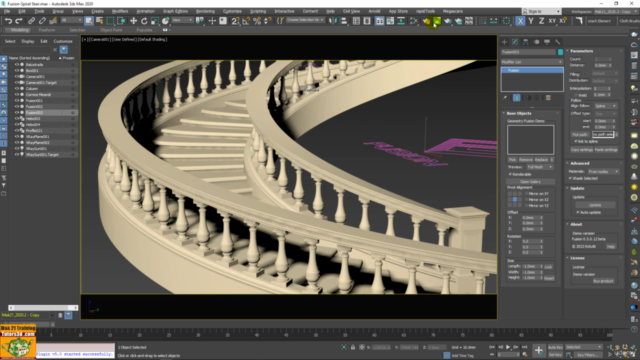Click the Open Gallery button
Image resolution: width=640 pixels, height=360 pixels.
(530, 182)
